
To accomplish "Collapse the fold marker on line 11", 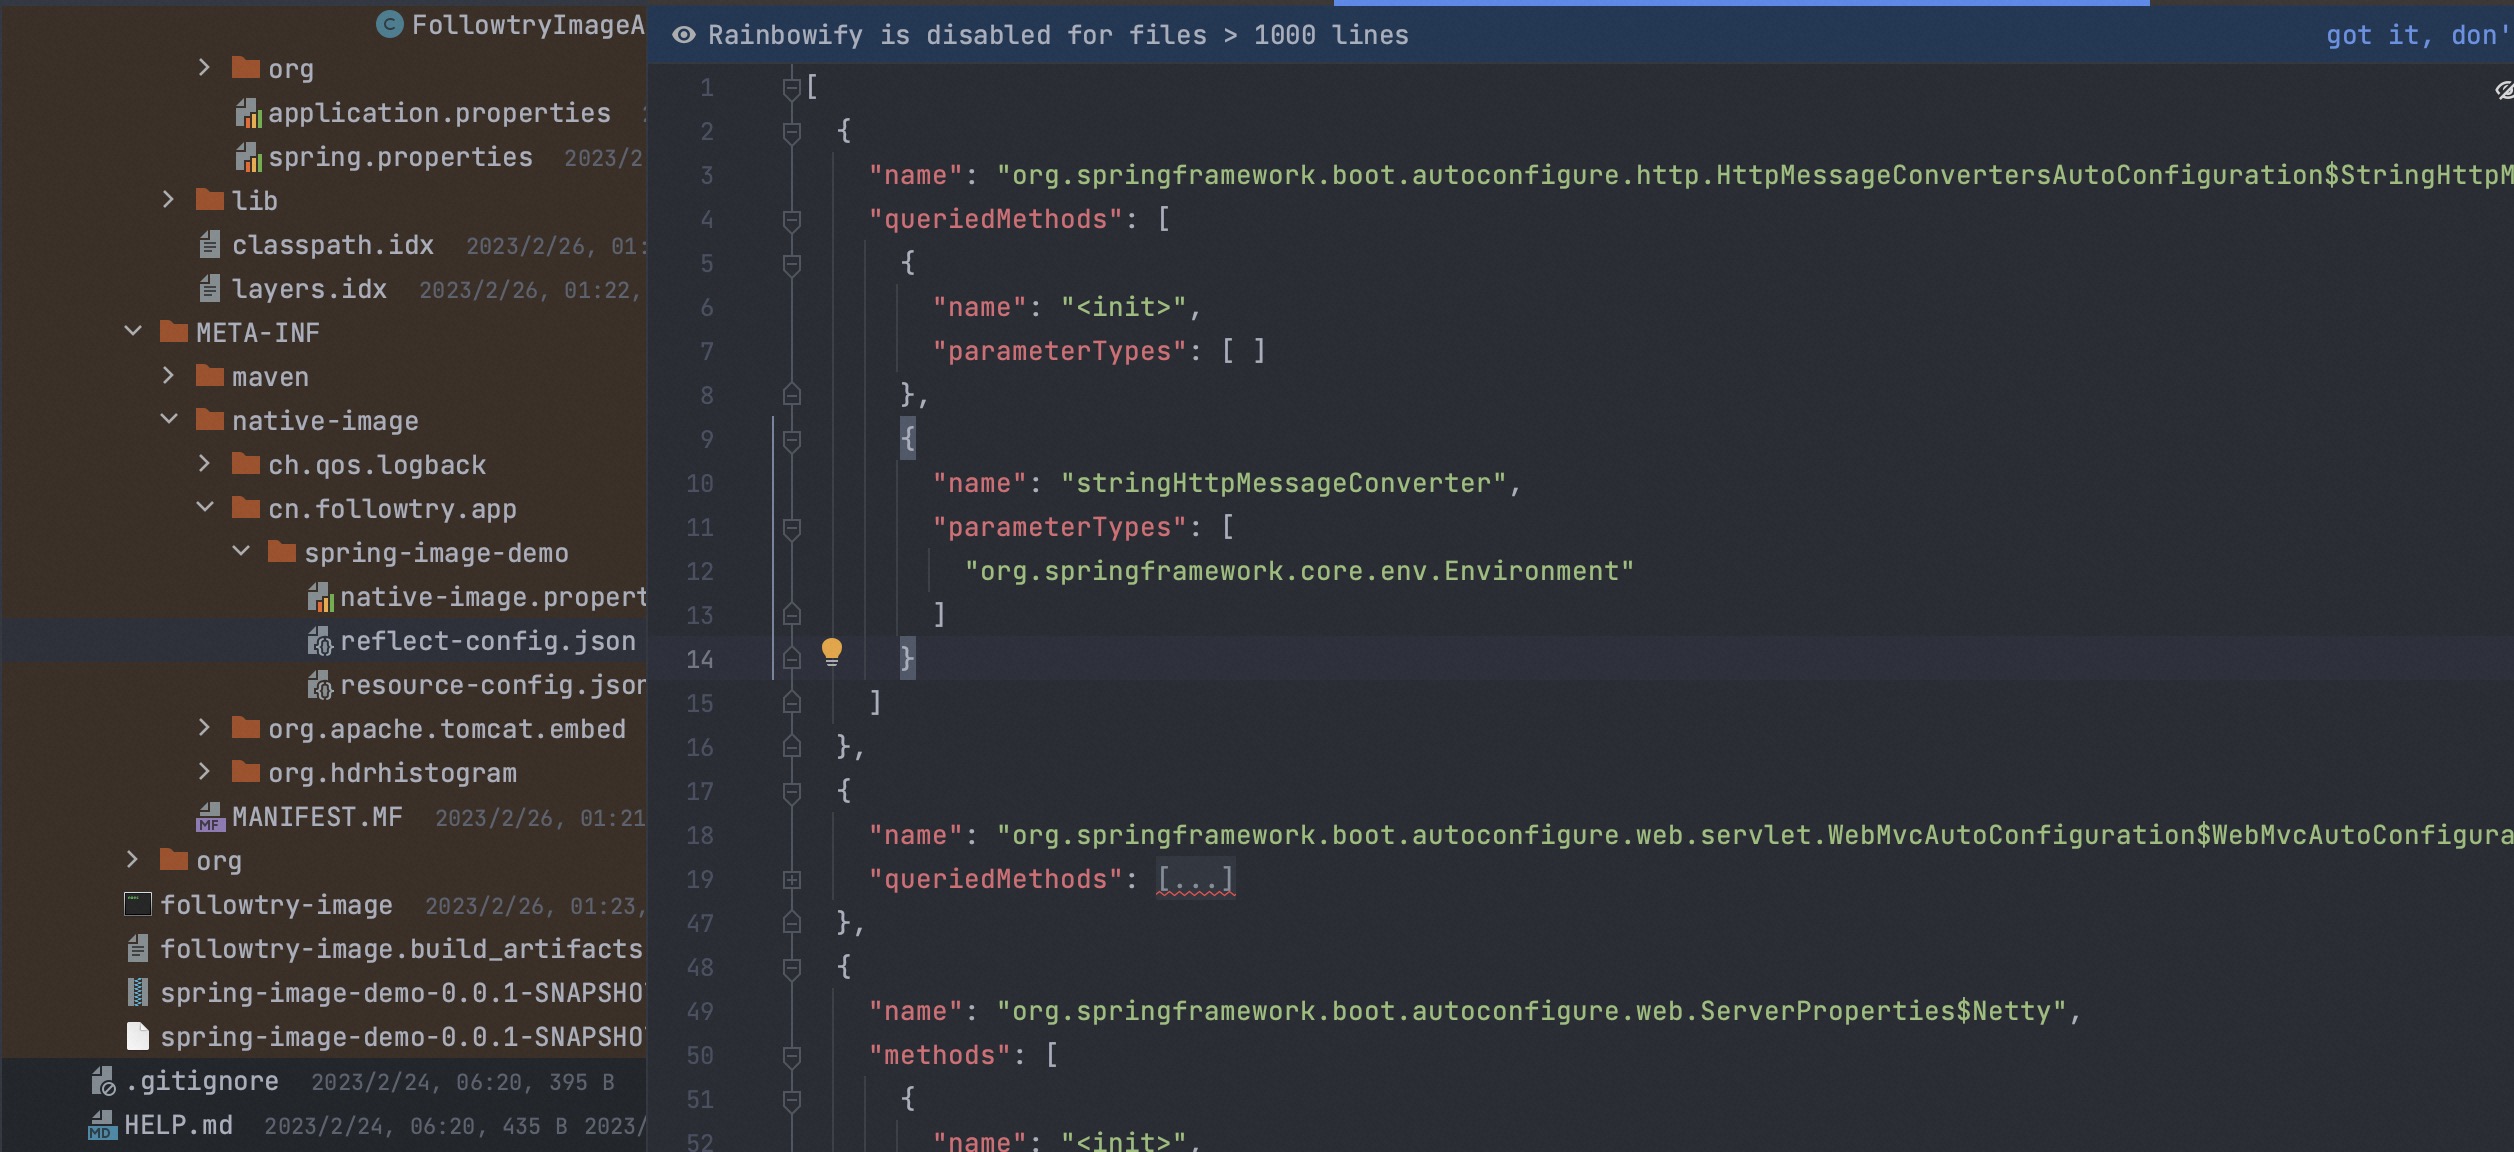I will [x=791, y=528].
